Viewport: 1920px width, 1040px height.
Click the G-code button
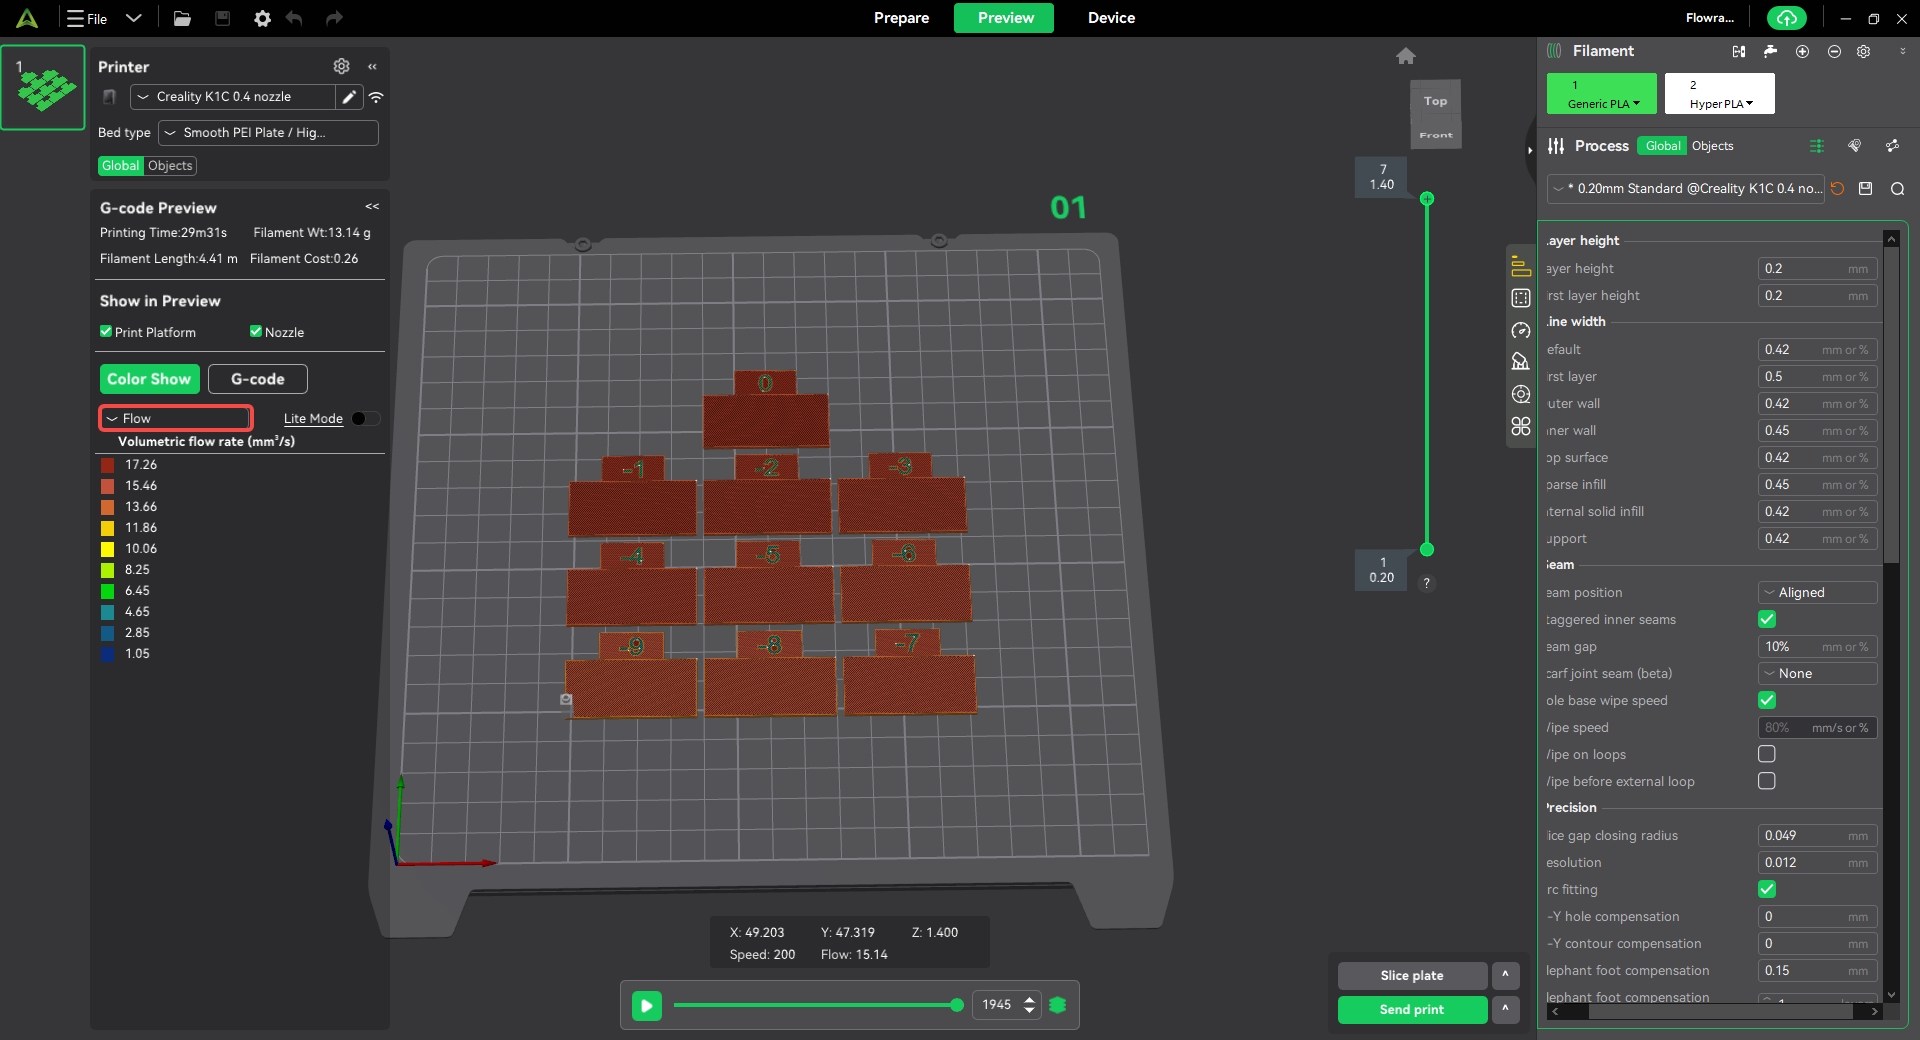coord(257,379)
